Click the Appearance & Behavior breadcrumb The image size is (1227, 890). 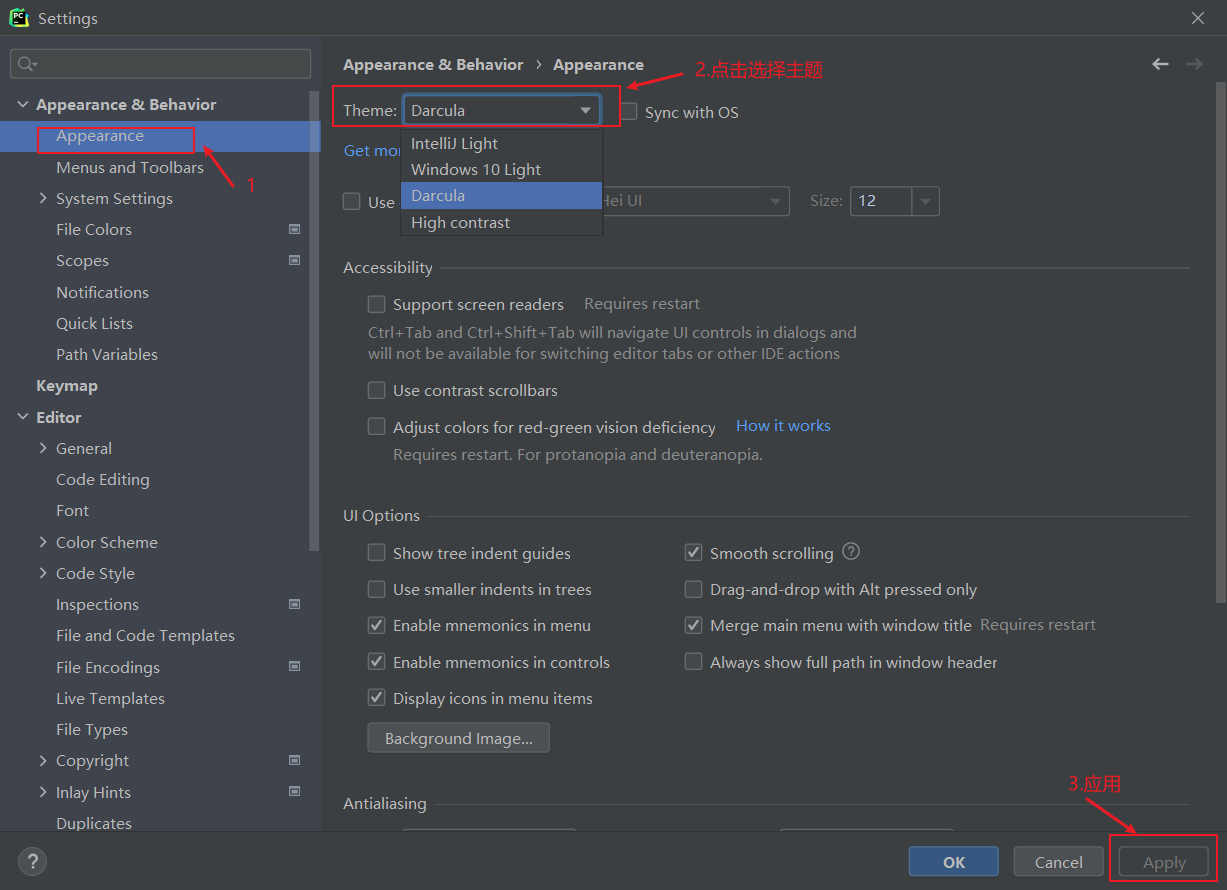433,64
